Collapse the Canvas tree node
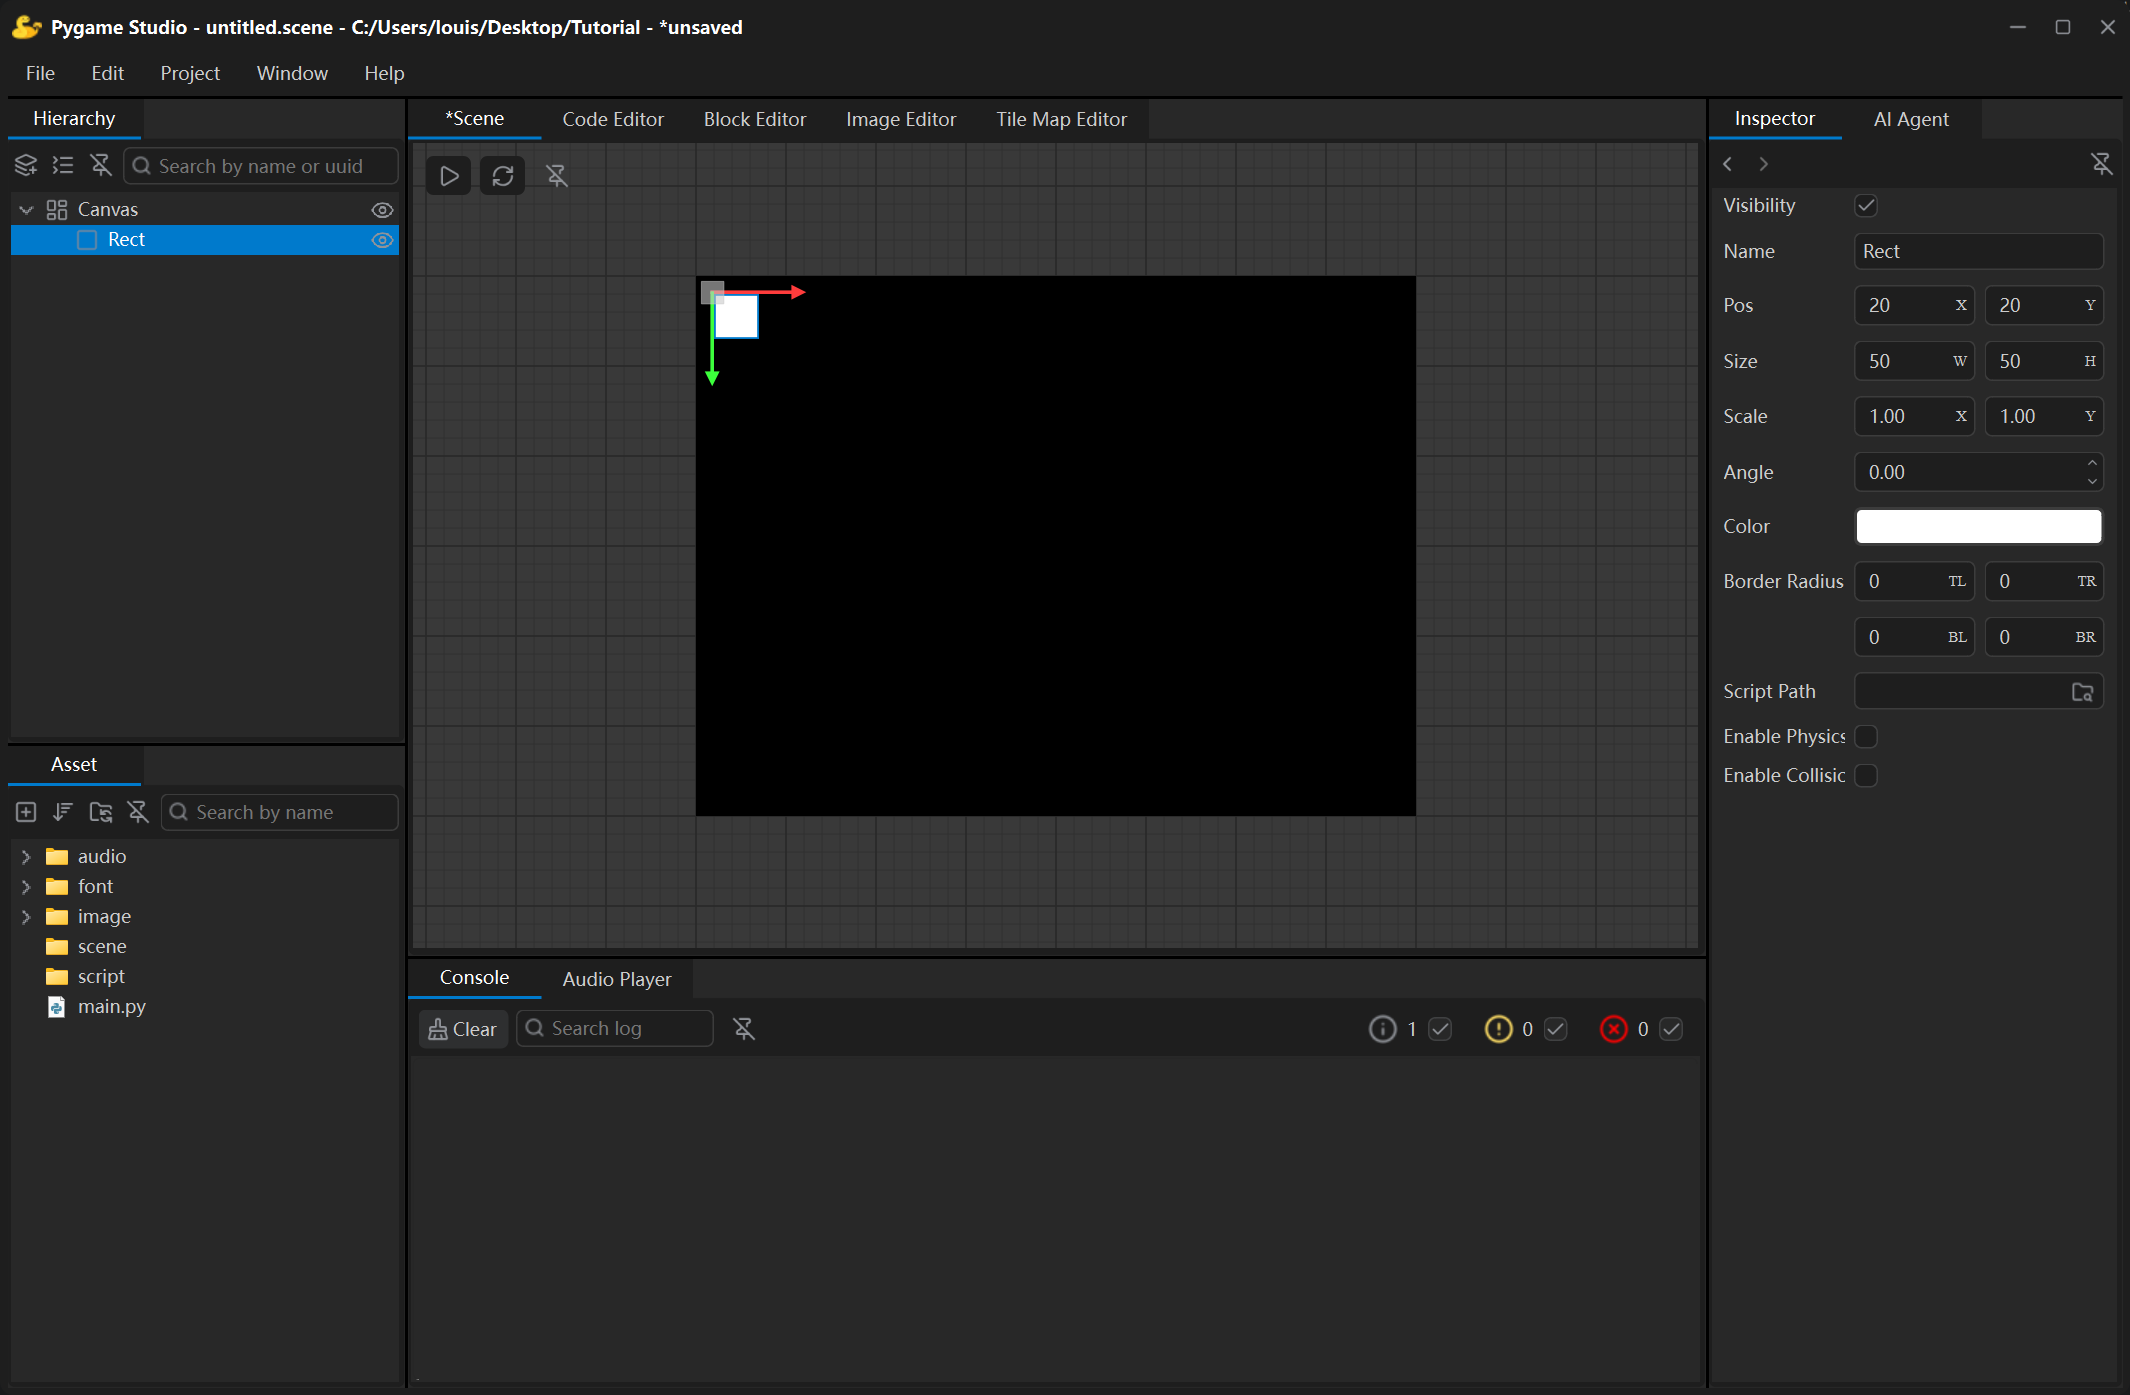The width and height of the screenshot is (2130, 1395). [x=26, y=210]
